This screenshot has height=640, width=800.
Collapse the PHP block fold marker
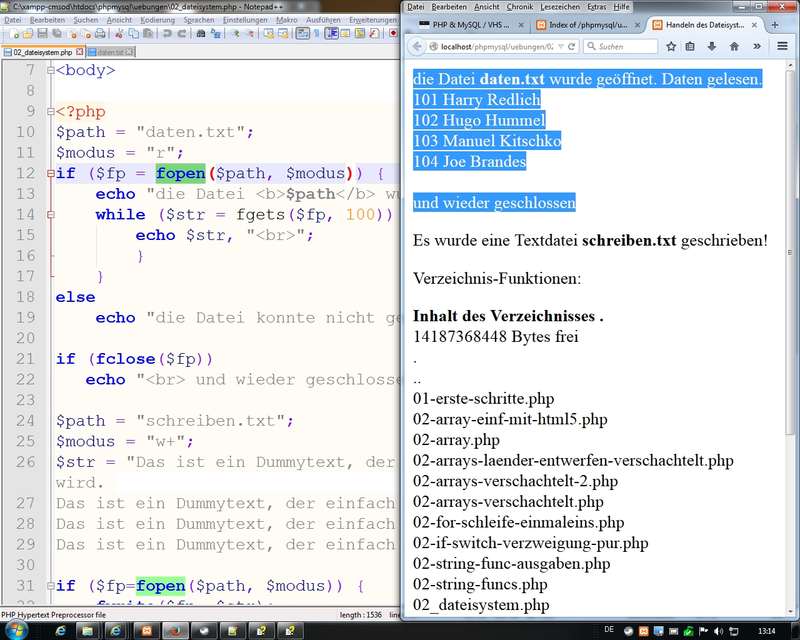point(50,112)
